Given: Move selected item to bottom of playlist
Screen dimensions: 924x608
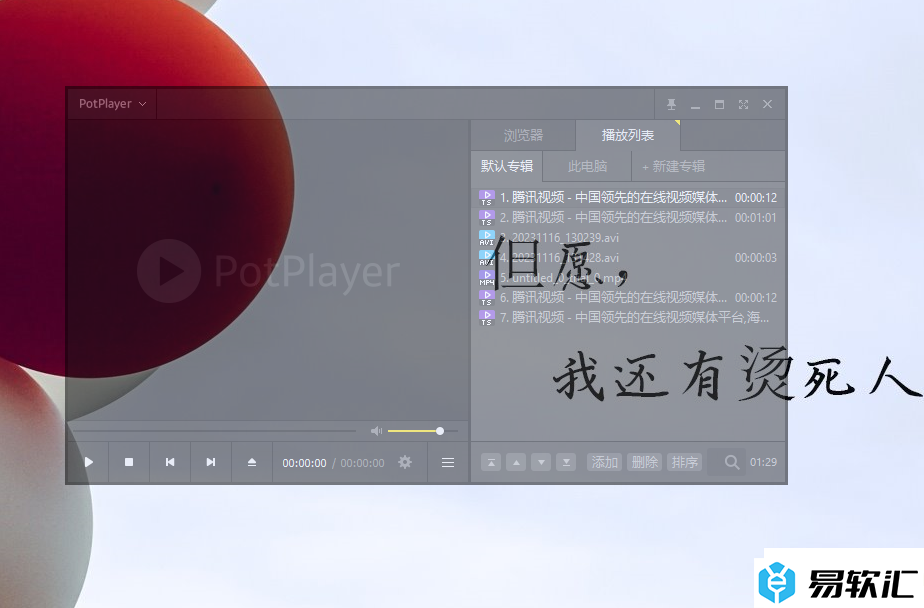Looking at the screenshot, I should click(566, 462).
